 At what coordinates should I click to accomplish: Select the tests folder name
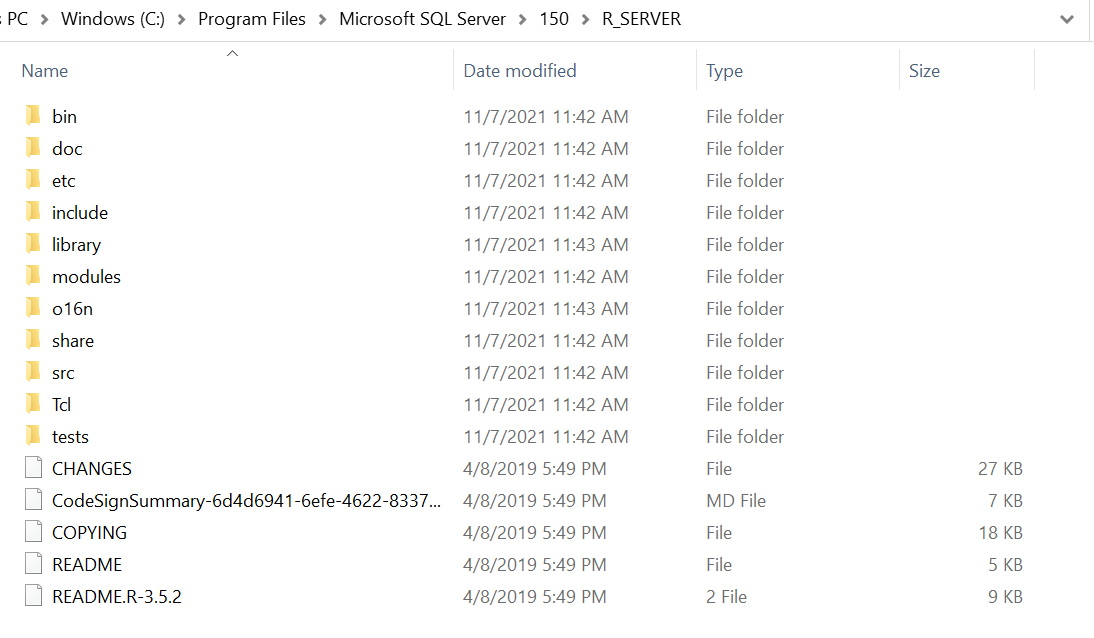70,438
